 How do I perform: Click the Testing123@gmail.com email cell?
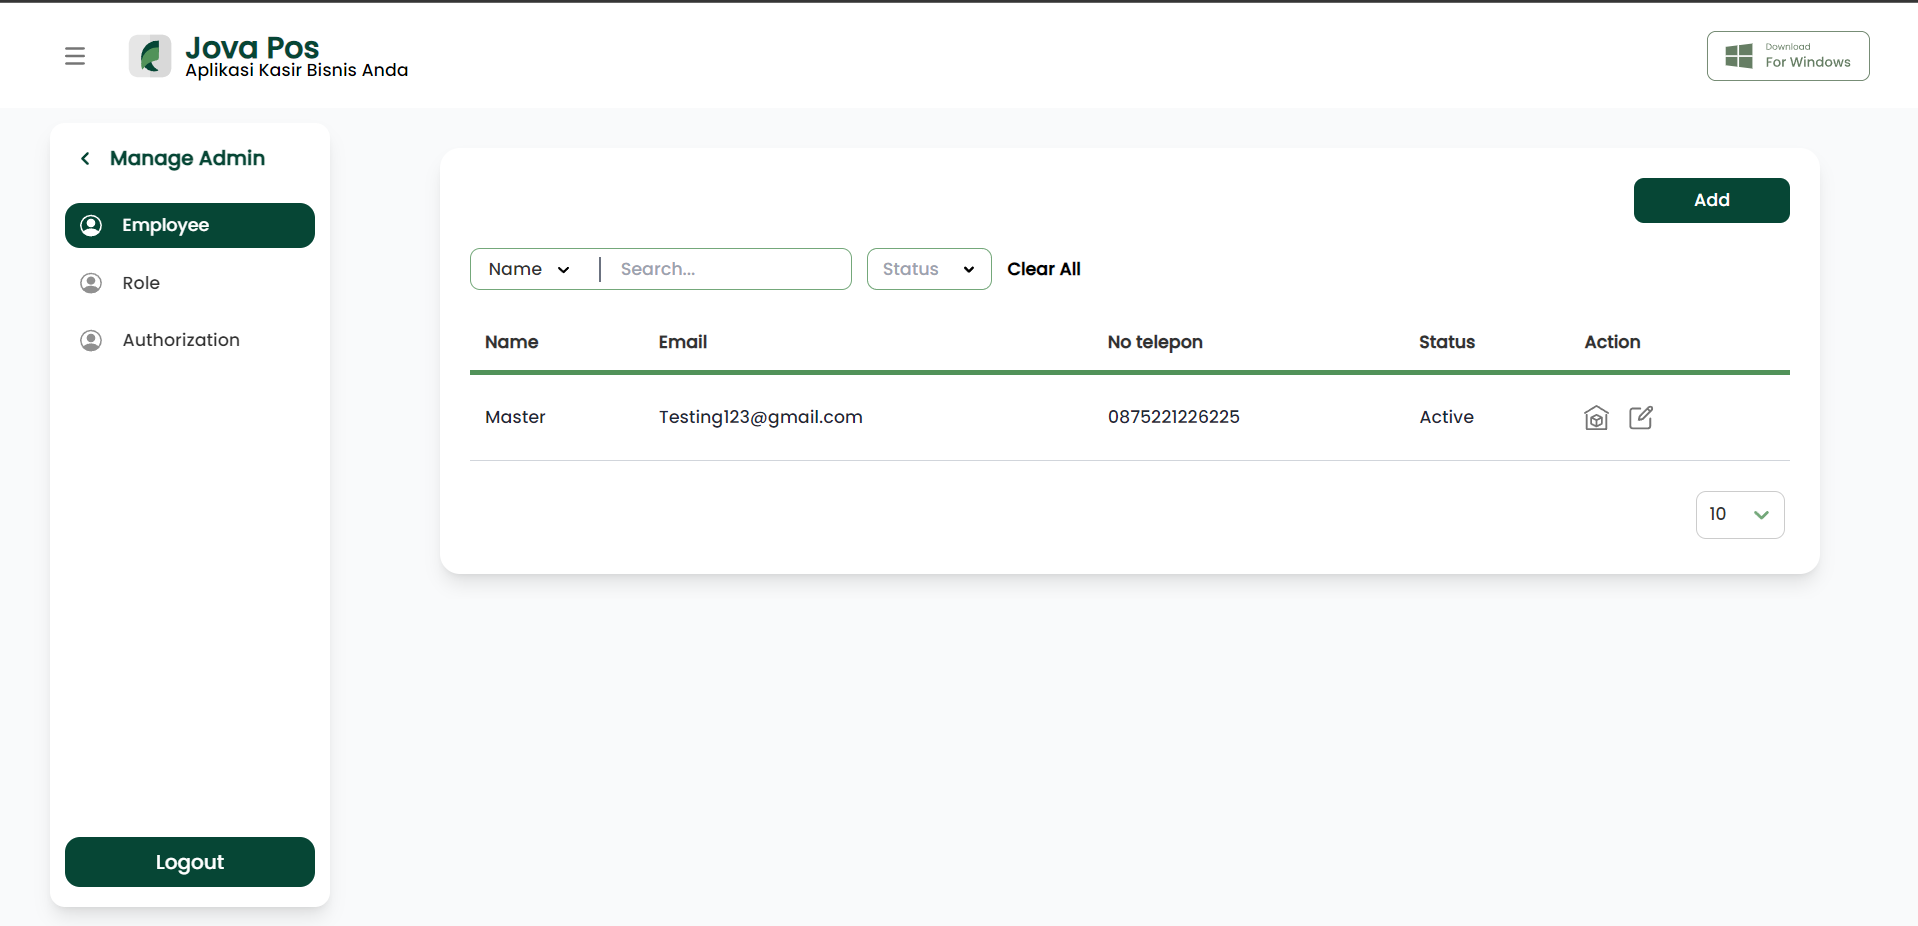(x=761, y=417)
